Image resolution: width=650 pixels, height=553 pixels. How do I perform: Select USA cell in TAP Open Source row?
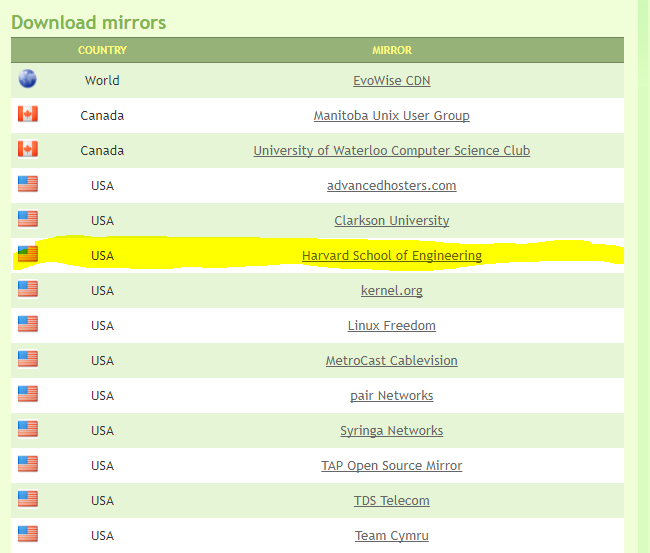pos(102,466)
